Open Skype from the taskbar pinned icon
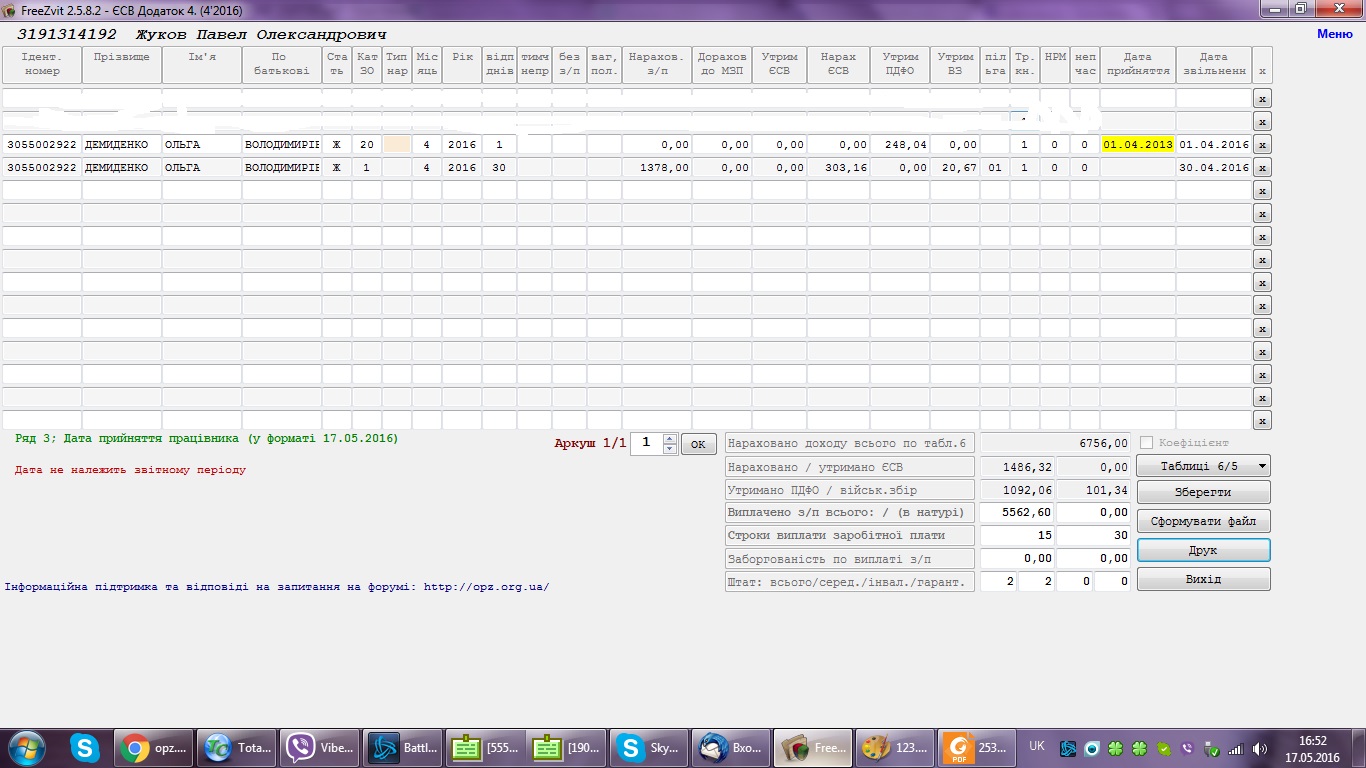1366x768 pixels. pyautogui.click(x=85, y=747)
